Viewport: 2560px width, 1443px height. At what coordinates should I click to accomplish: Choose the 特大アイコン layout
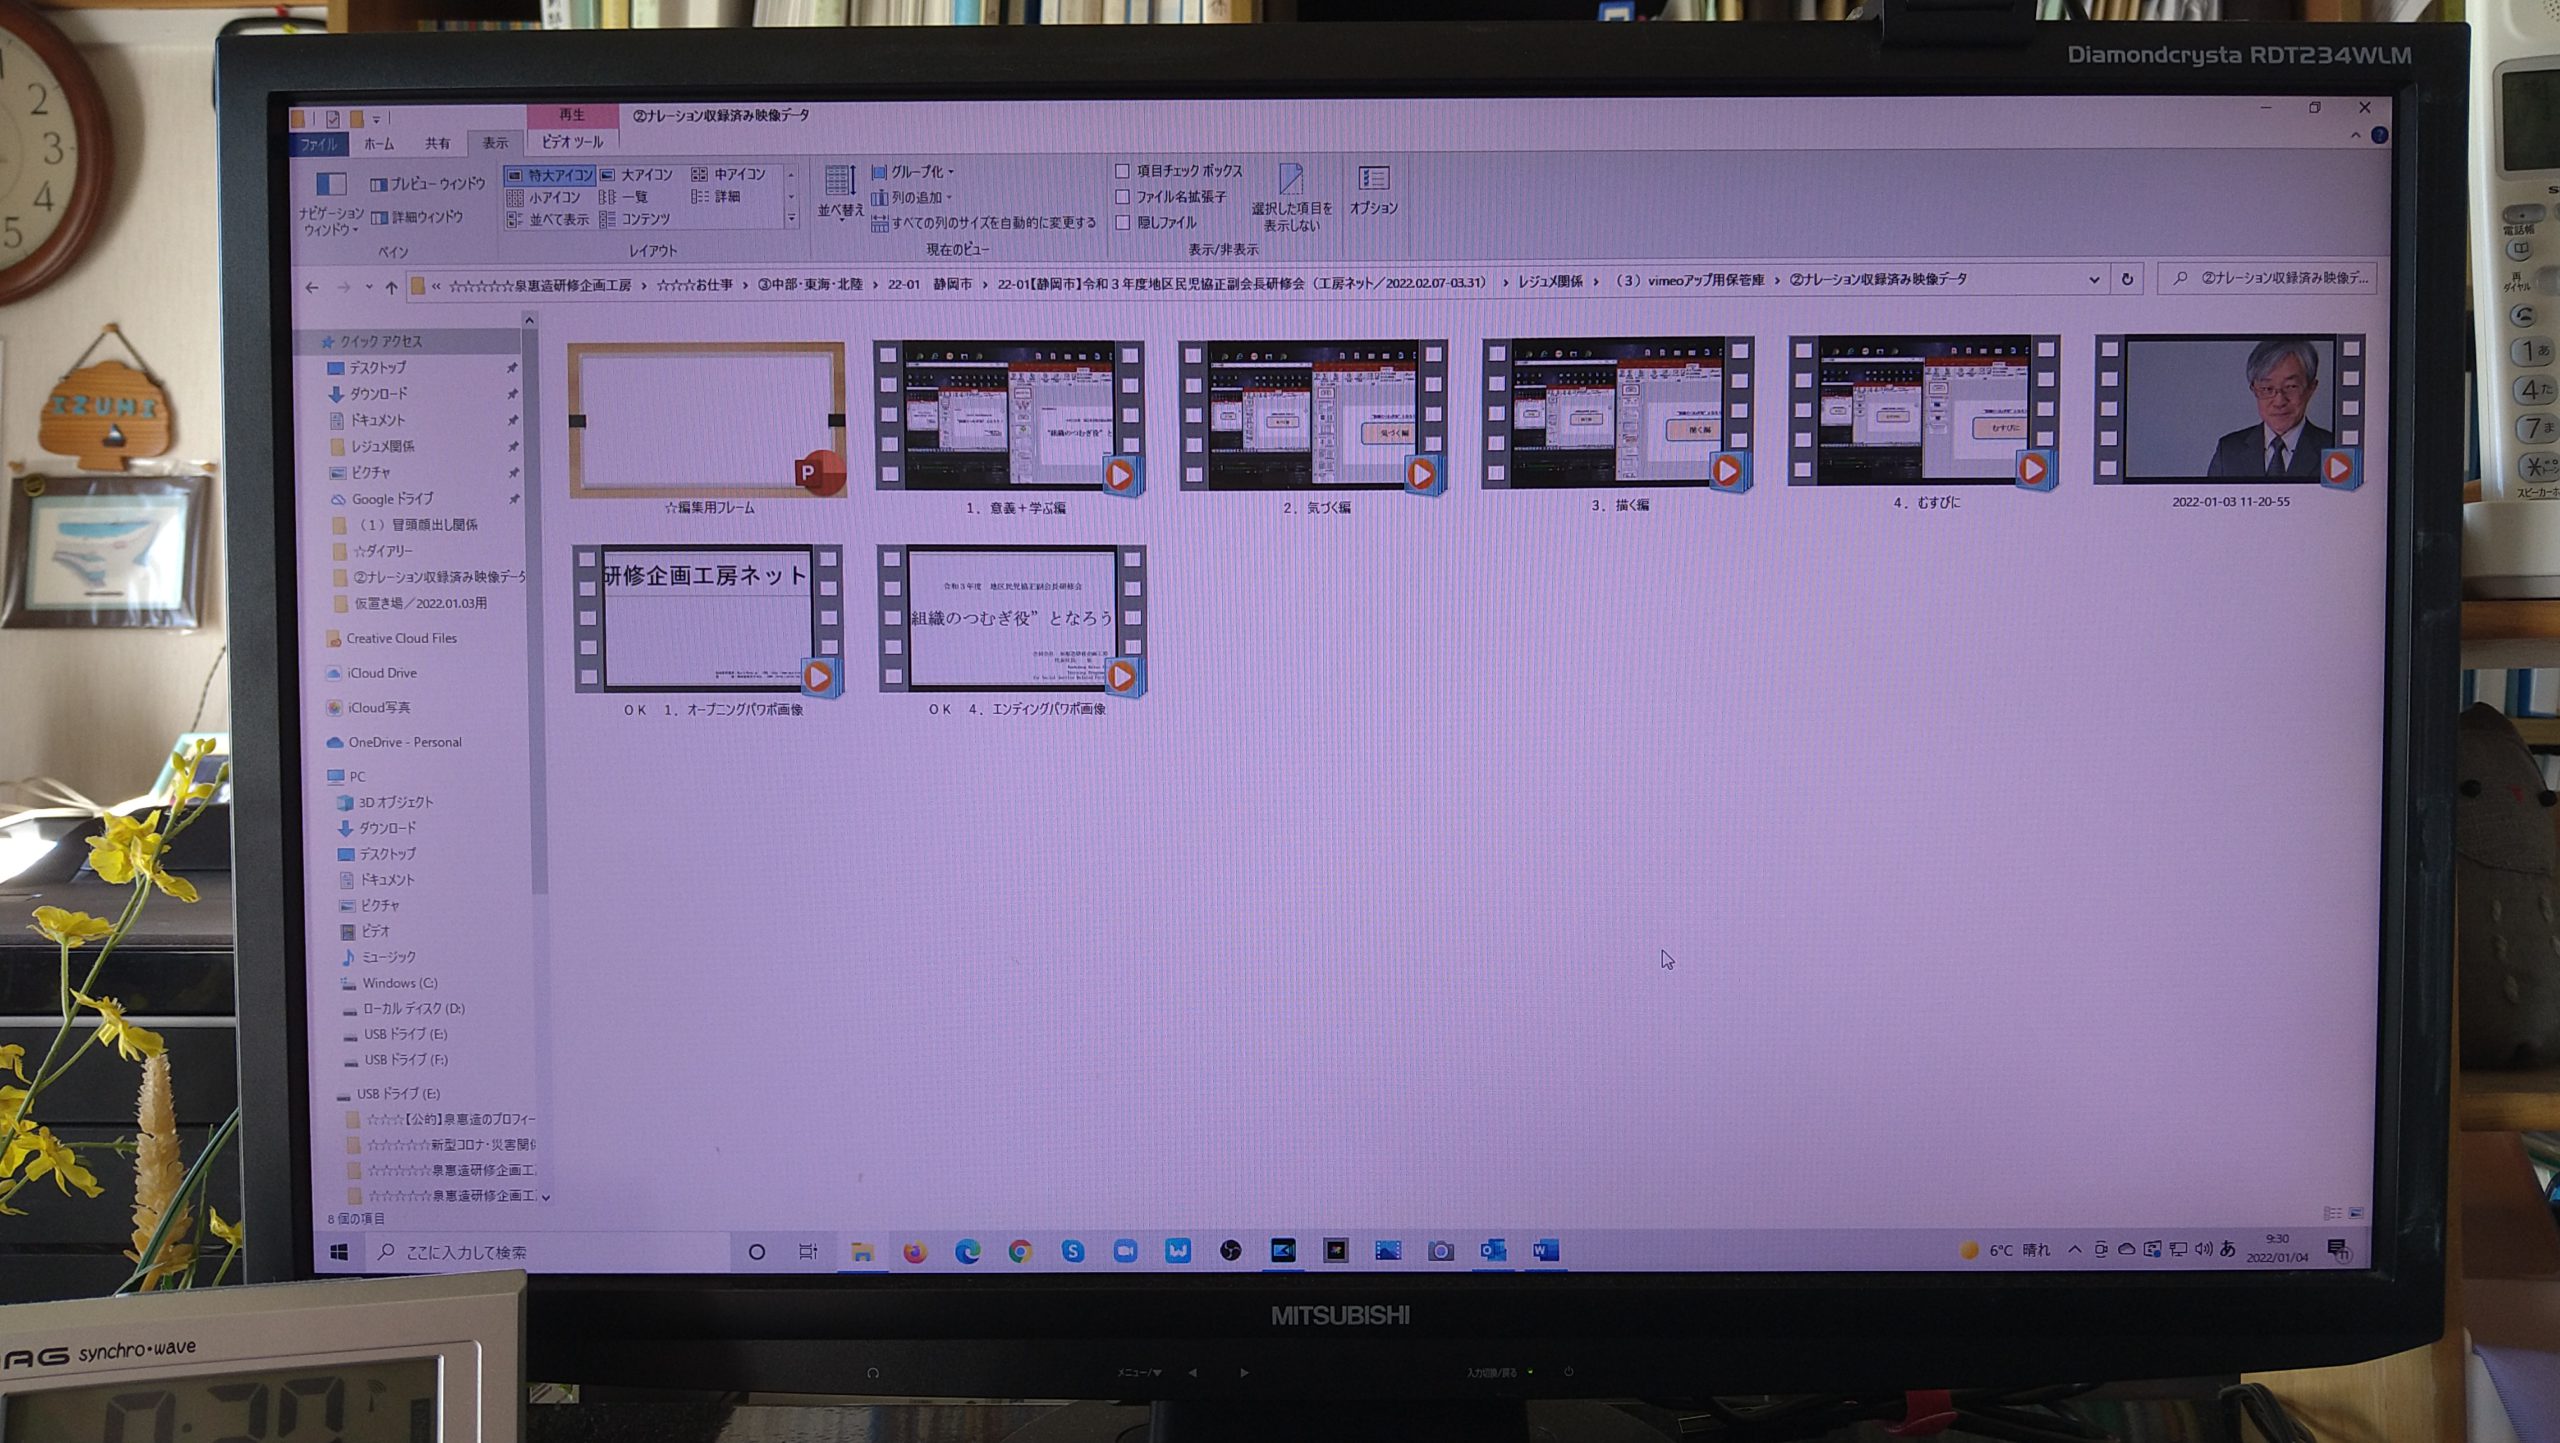550,175
